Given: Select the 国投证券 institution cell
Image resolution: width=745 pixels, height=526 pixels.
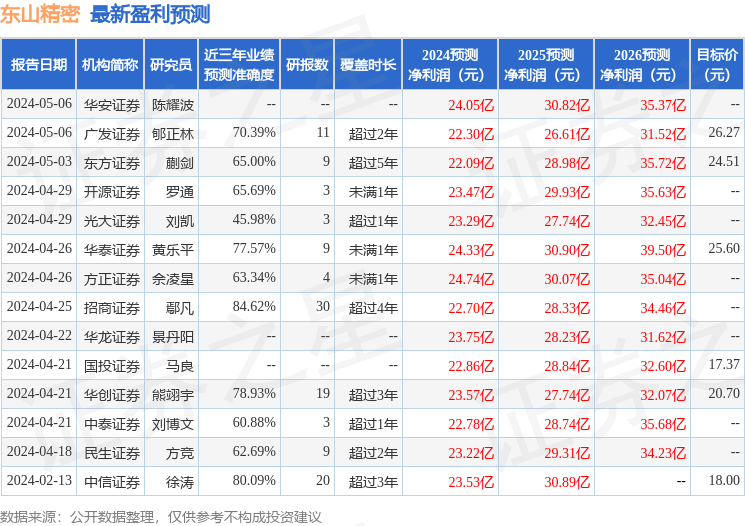Looking at the screenshot, I should pos(112,365).
